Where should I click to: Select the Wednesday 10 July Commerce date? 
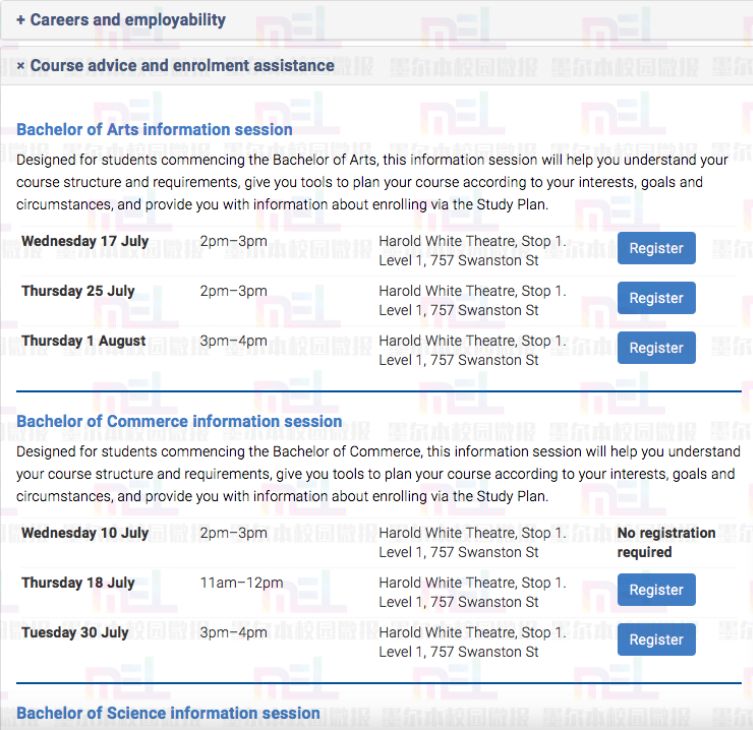click(x=85, y=533)
